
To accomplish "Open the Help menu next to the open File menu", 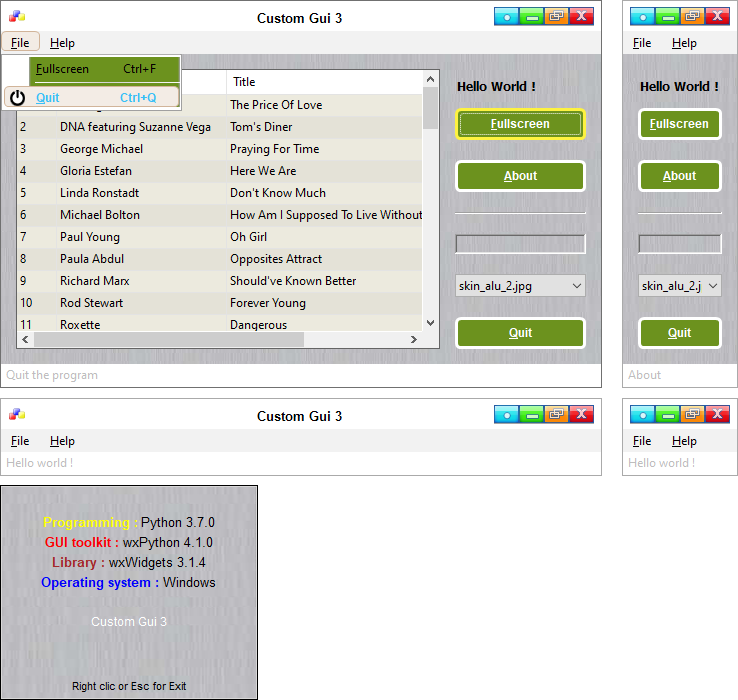I will coord(62,43).
